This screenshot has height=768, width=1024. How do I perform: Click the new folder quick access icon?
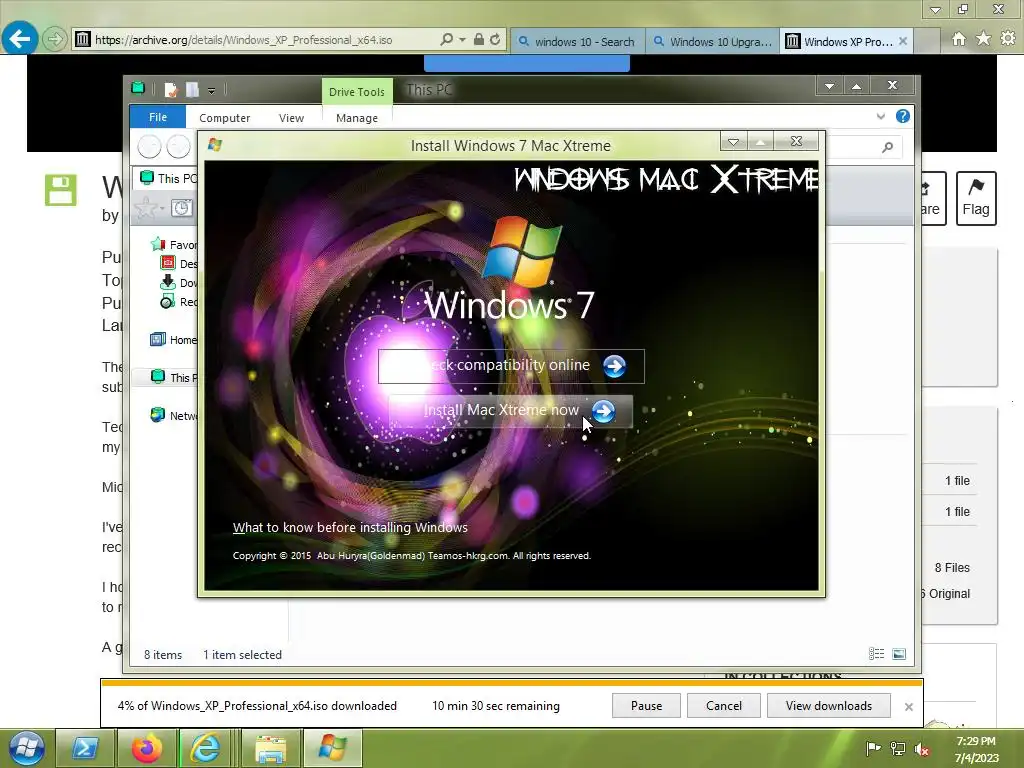[x=192, y=89]
